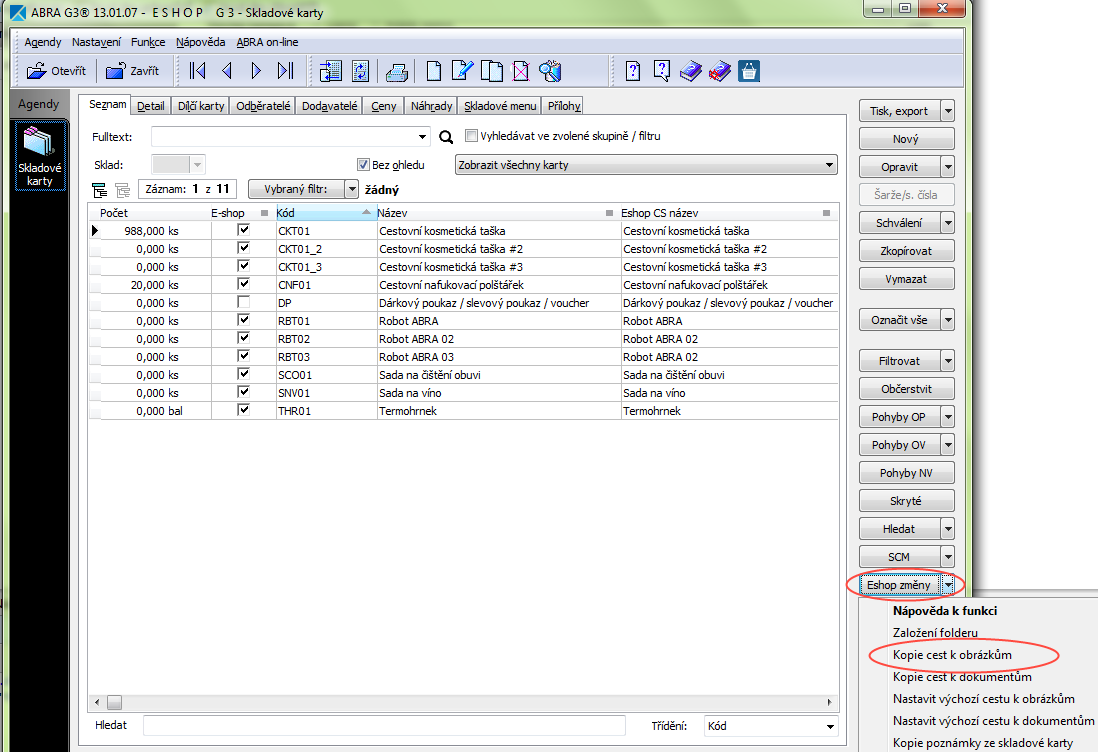Click the Zavřít toolbar button
The image size is (1098, 752).
(132, 71)
